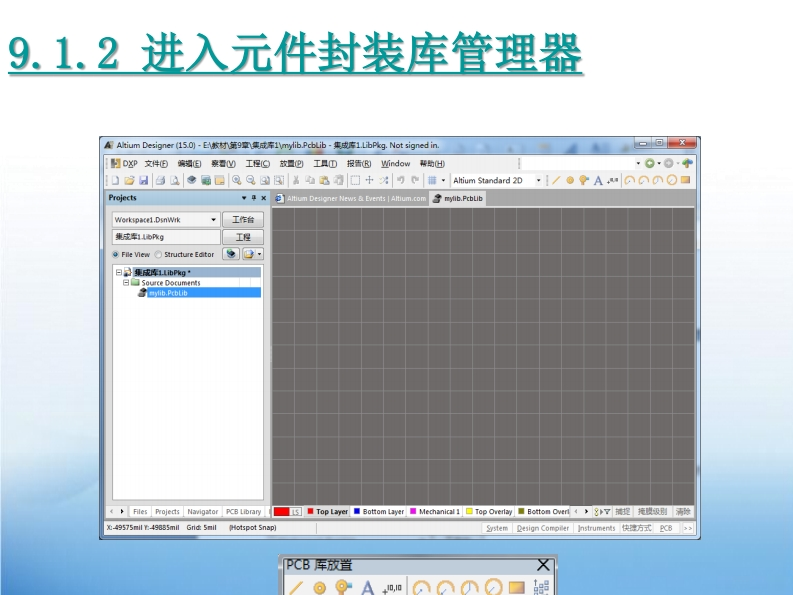Open the Projects panel options arrow menu
This screenshot has height=595, width=793.
point(244,198)
